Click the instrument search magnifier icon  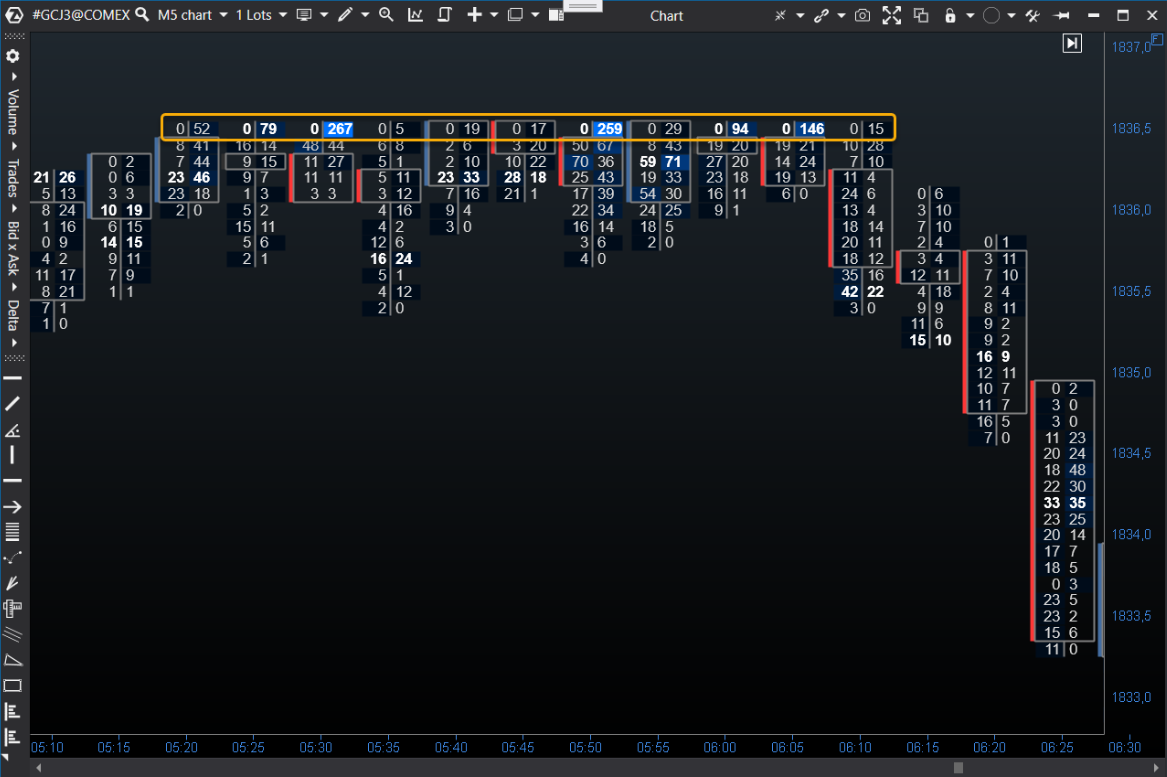click(142, 15)
